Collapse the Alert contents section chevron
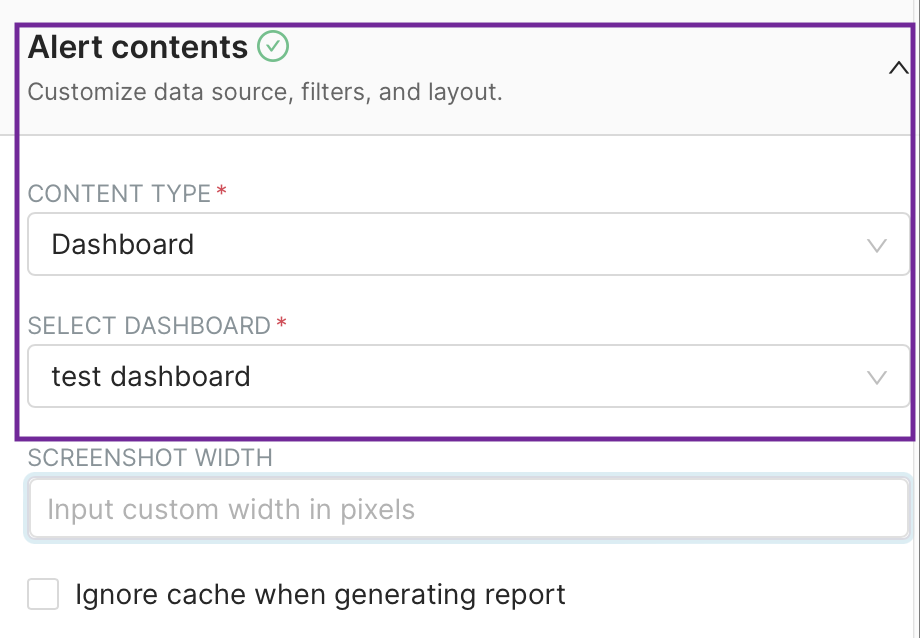This screenshot has width=920, height=638. coord(897,69)
